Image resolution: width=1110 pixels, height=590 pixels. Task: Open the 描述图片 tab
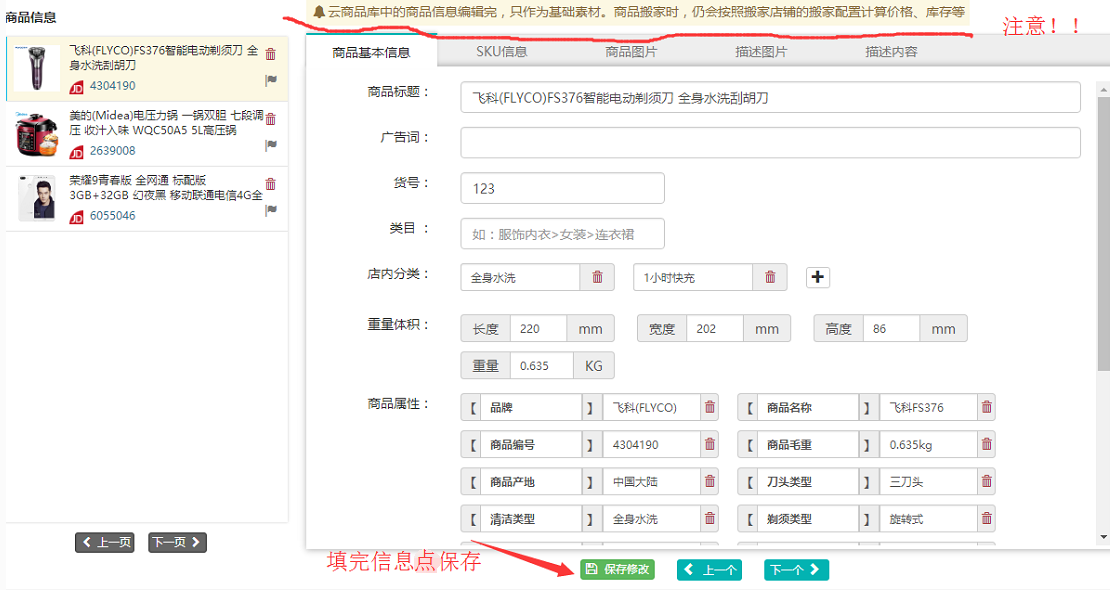coord(761,52)
